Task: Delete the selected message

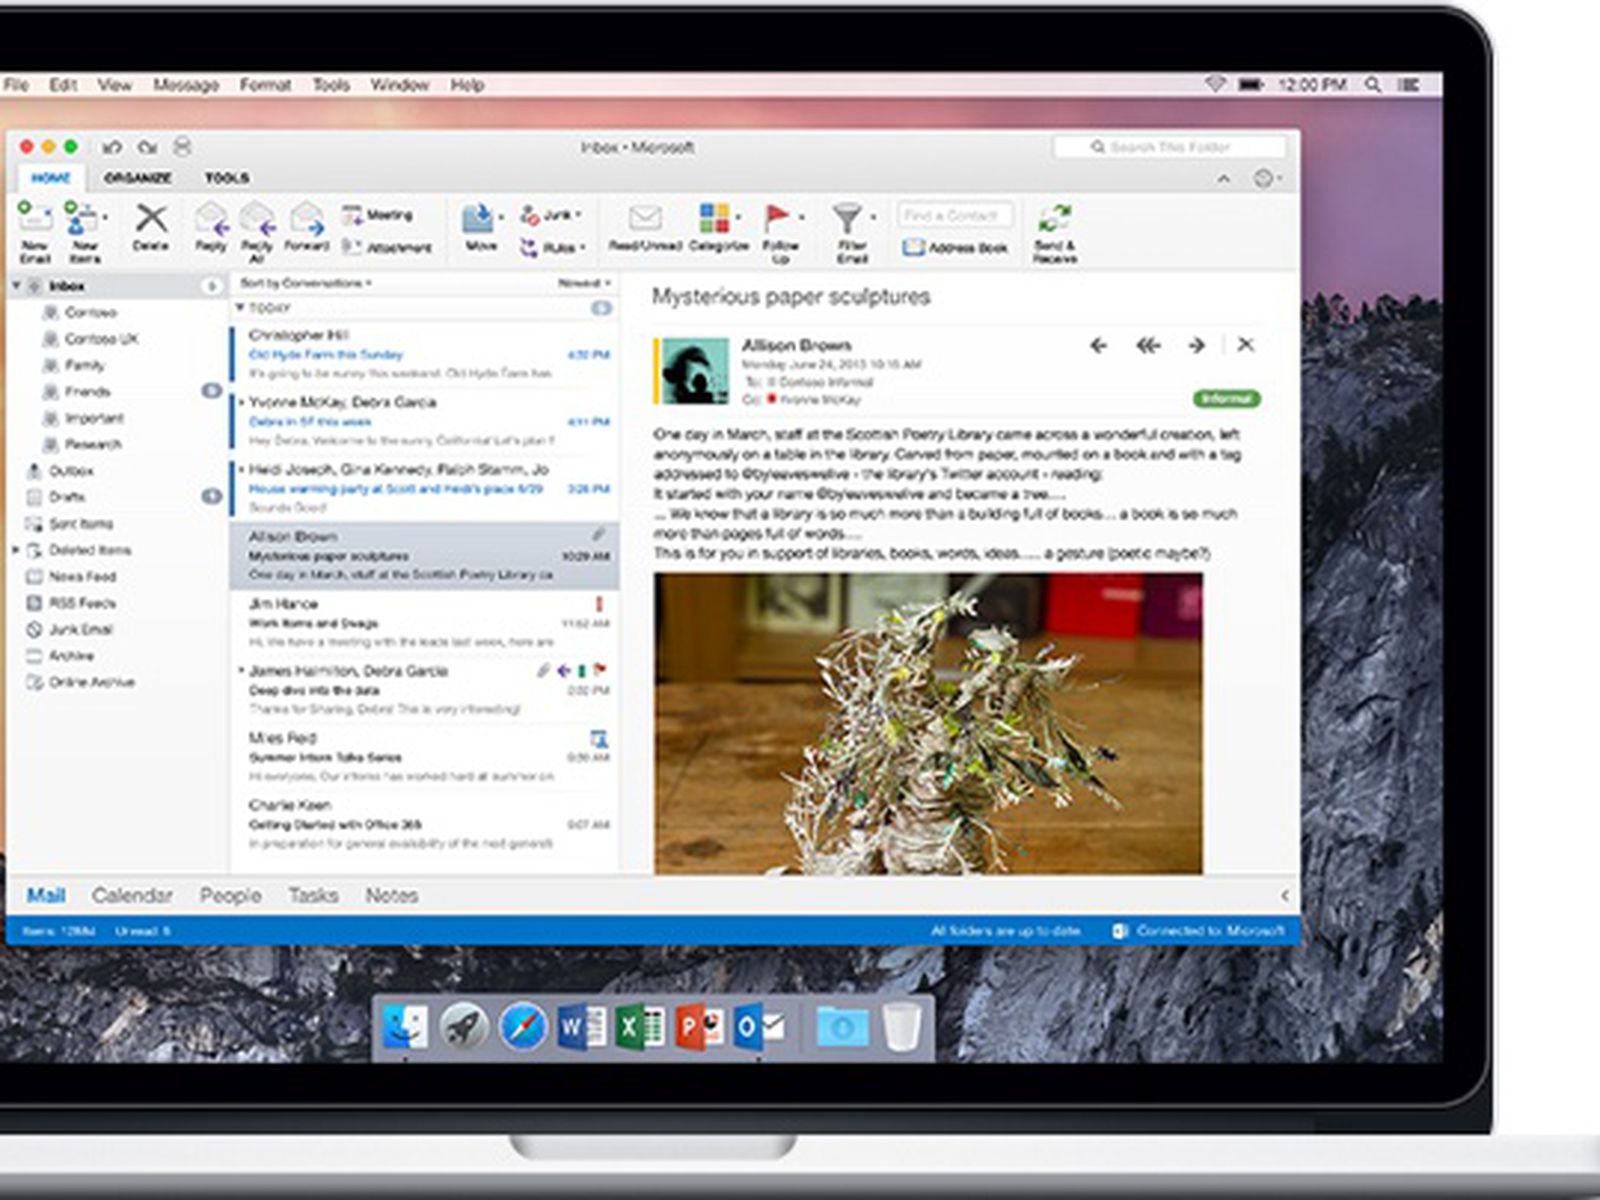Action: pos(151,220)
